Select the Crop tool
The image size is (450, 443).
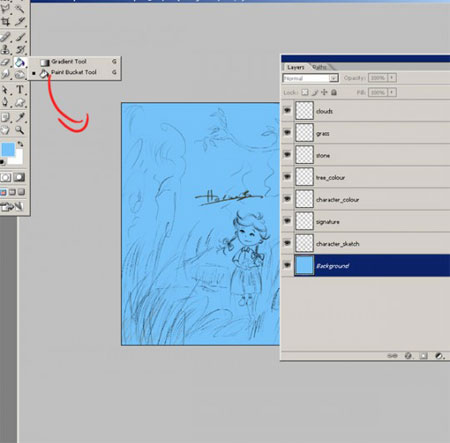(x=6, y=22)
